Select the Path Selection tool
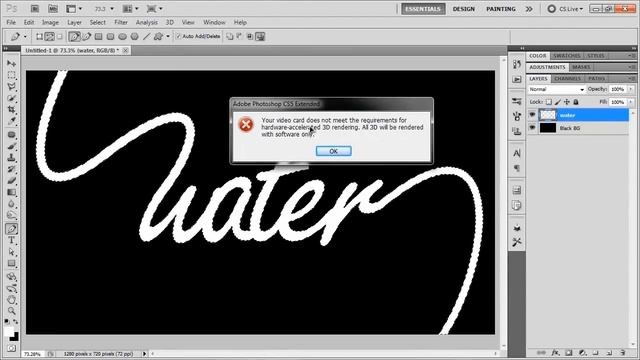 pyautogui.click(x=11, y=252)
